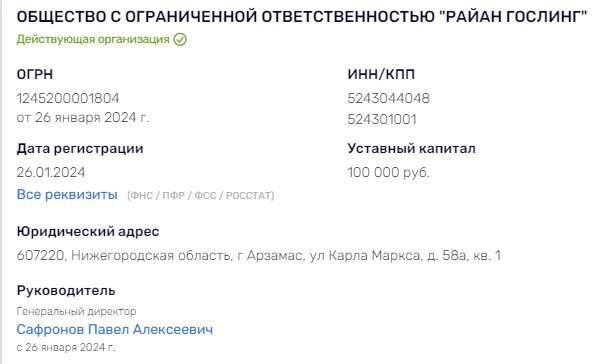Click the КПП value 524301001
Image resolution: width=603 pixels, height=364 pixels.
point(382,119)
